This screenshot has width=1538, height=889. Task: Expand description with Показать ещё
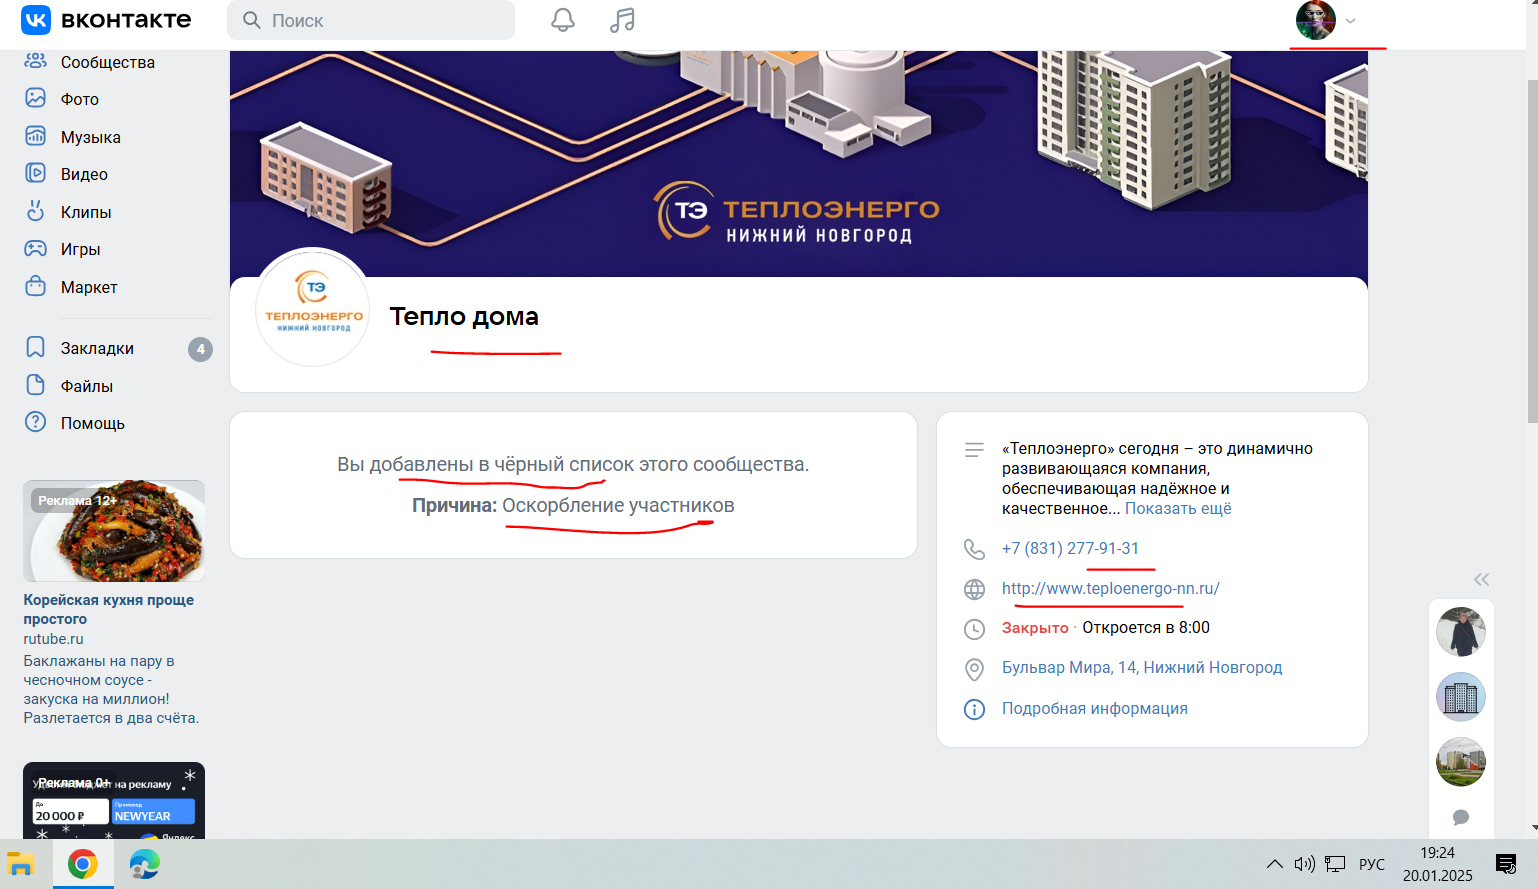(x=1178, y=508)
